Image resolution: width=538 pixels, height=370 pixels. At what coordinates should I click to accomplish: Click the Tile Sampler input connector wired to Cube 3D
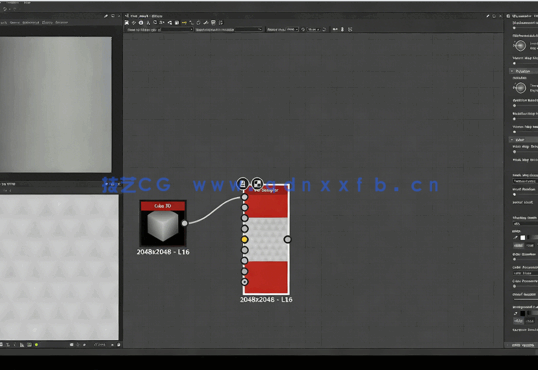[244, 197]
